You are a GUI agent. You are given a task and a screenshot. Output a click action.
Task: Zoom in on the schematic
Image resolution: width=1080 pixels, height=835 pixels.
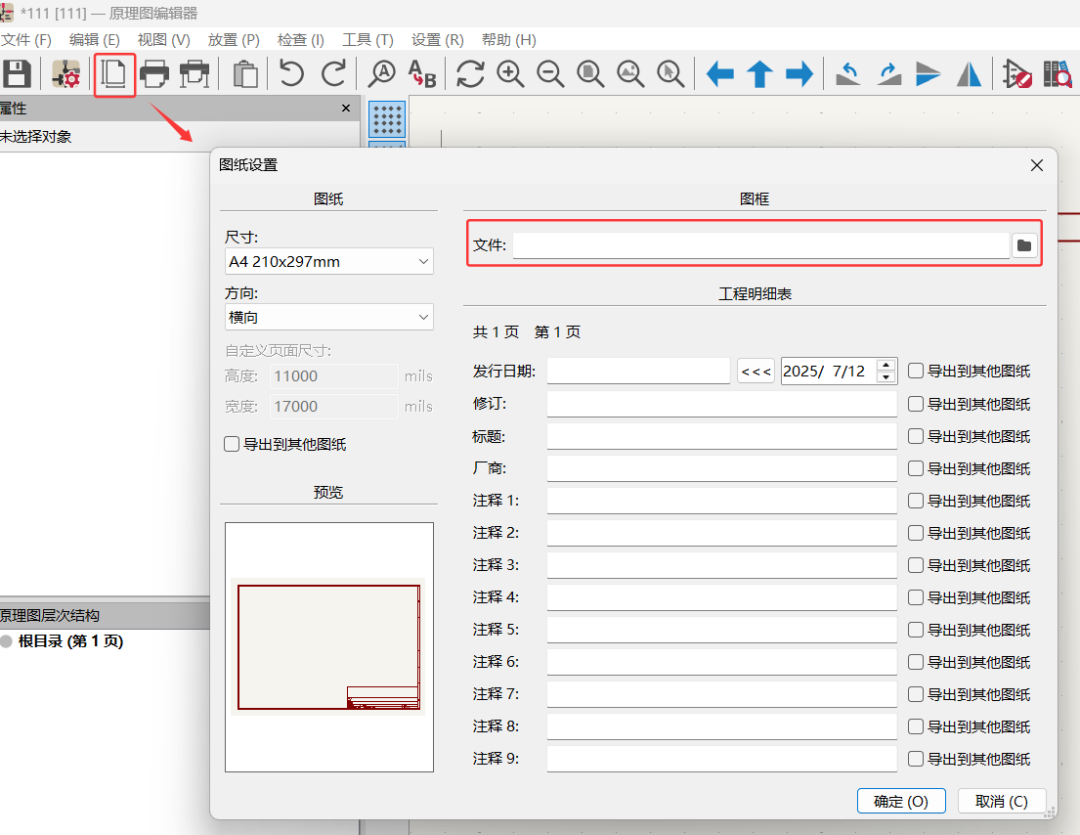pos(510,74)
